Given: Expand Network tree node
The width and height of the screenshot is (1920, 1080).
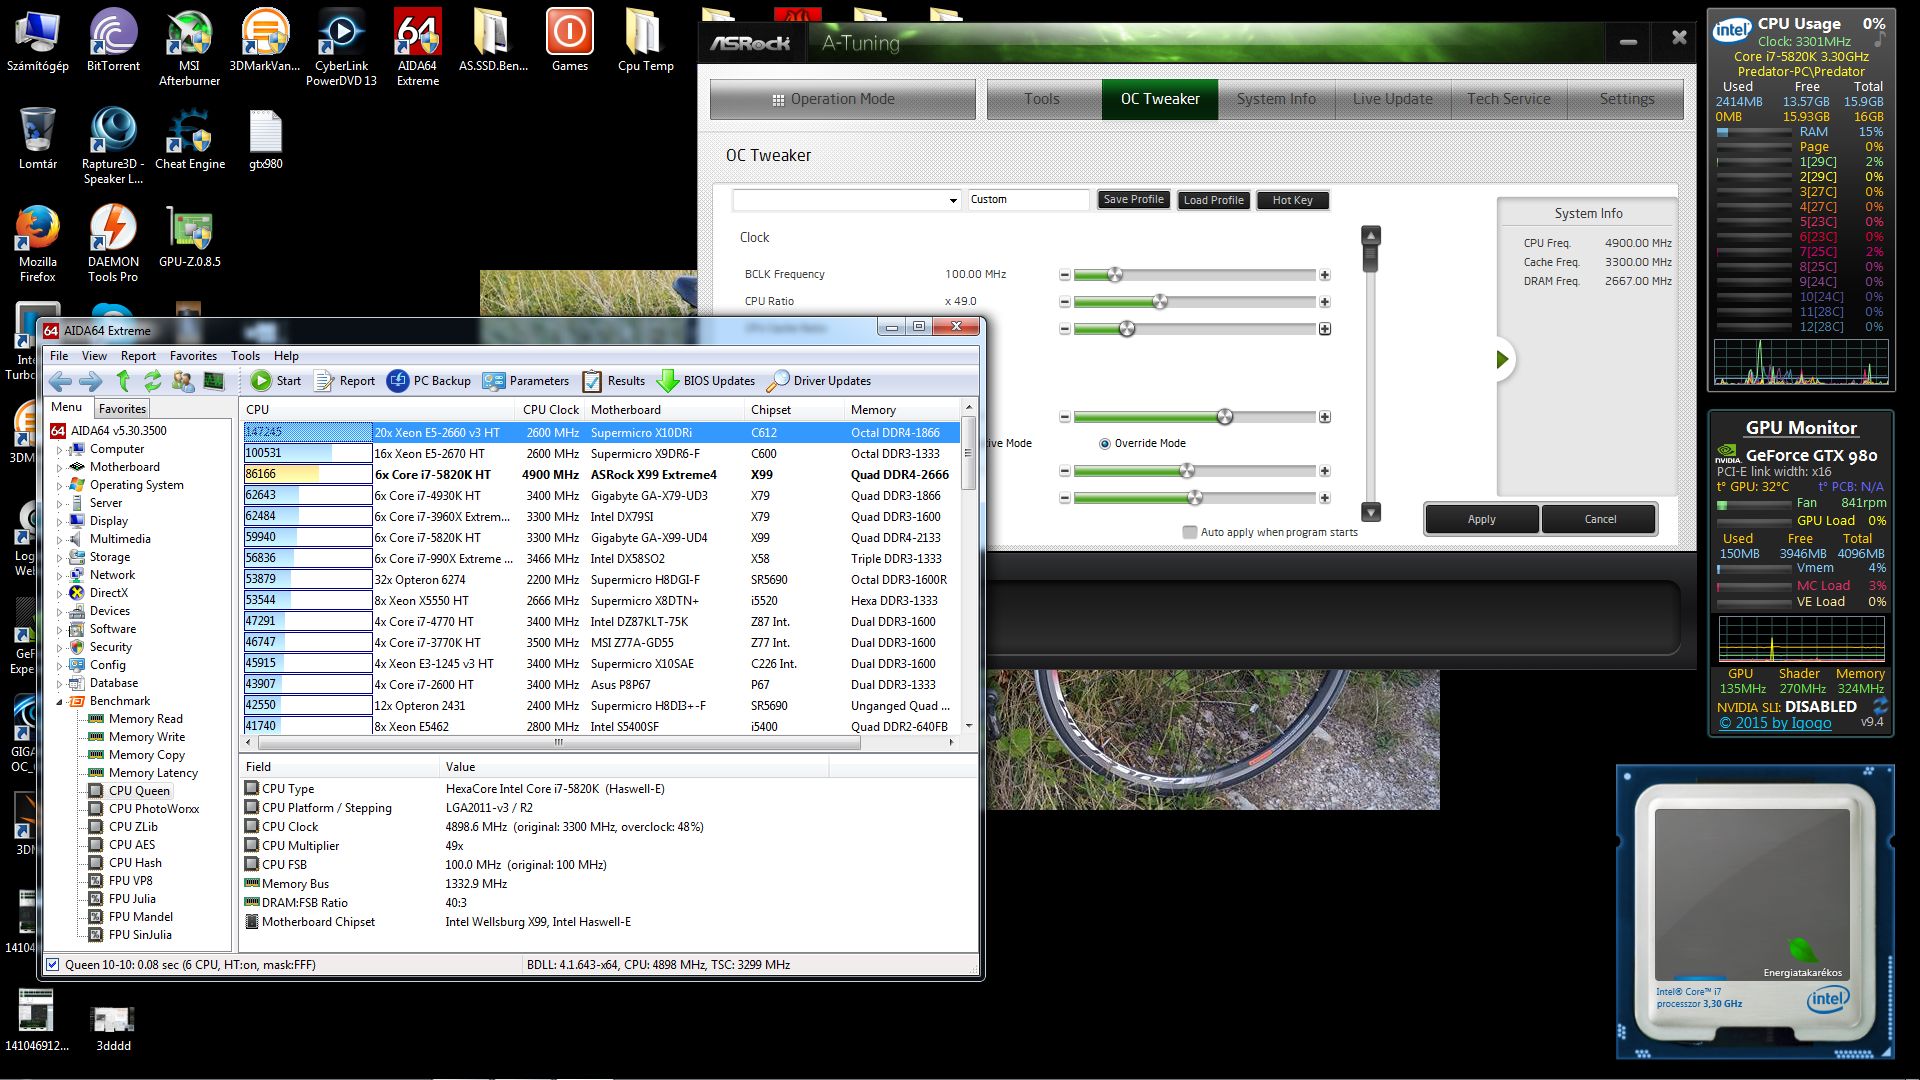Looking at the screenshot, I should click(x=59, y=576).
